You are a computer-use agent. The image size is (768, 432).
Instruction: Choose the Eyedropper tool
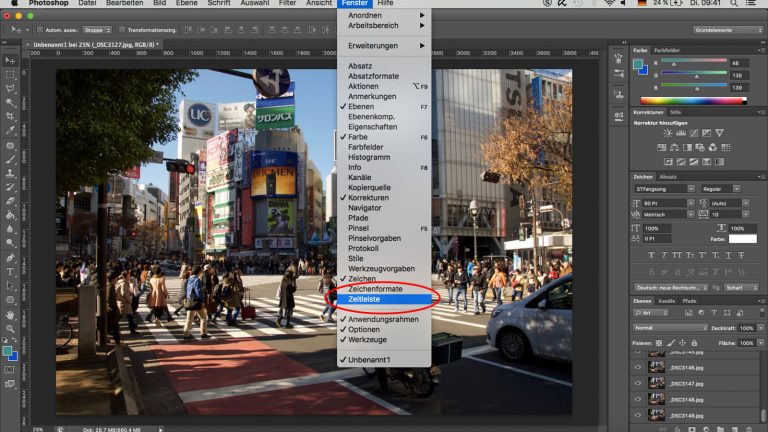click(10, 130)
